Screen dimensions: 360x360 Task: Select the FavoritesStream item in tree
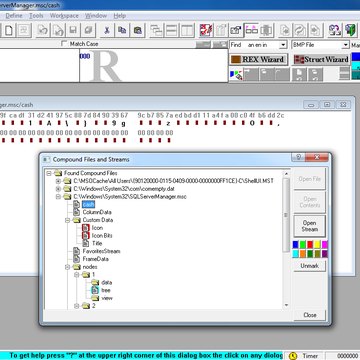click(x=101, y=251)
